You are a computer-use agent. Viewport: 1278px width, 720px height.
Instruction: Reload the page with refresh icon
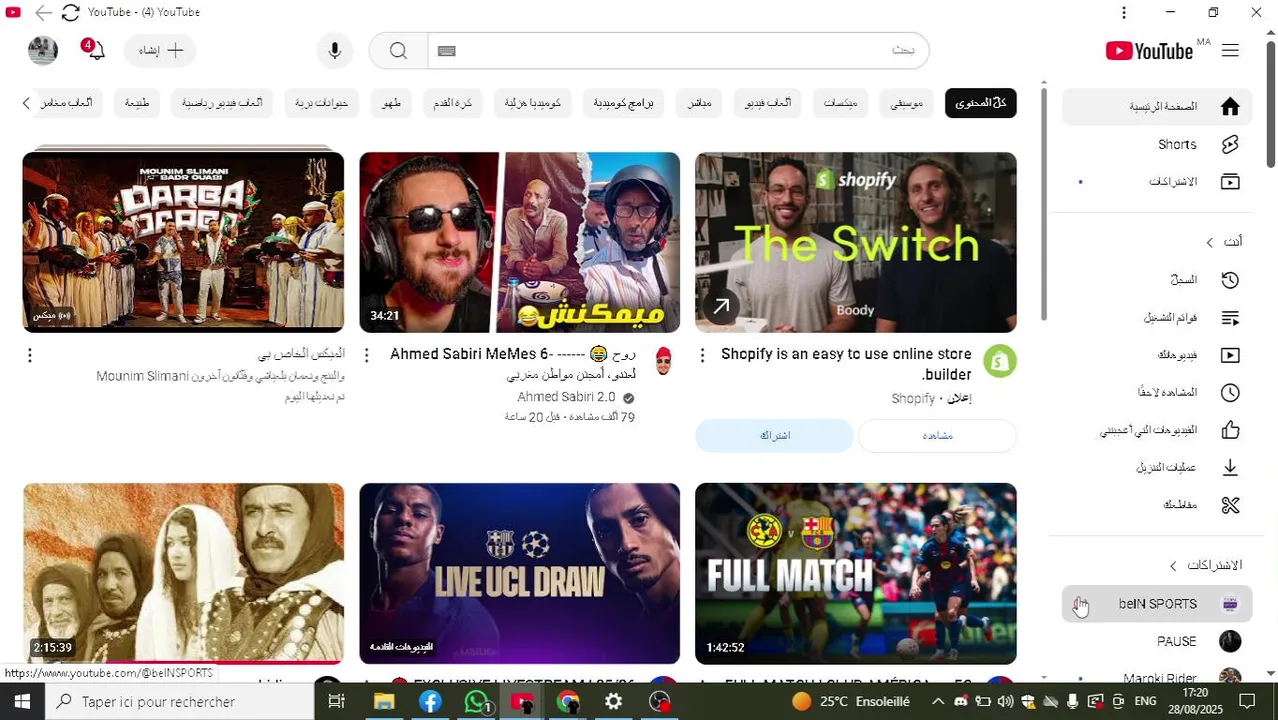(x=70, y=12)
